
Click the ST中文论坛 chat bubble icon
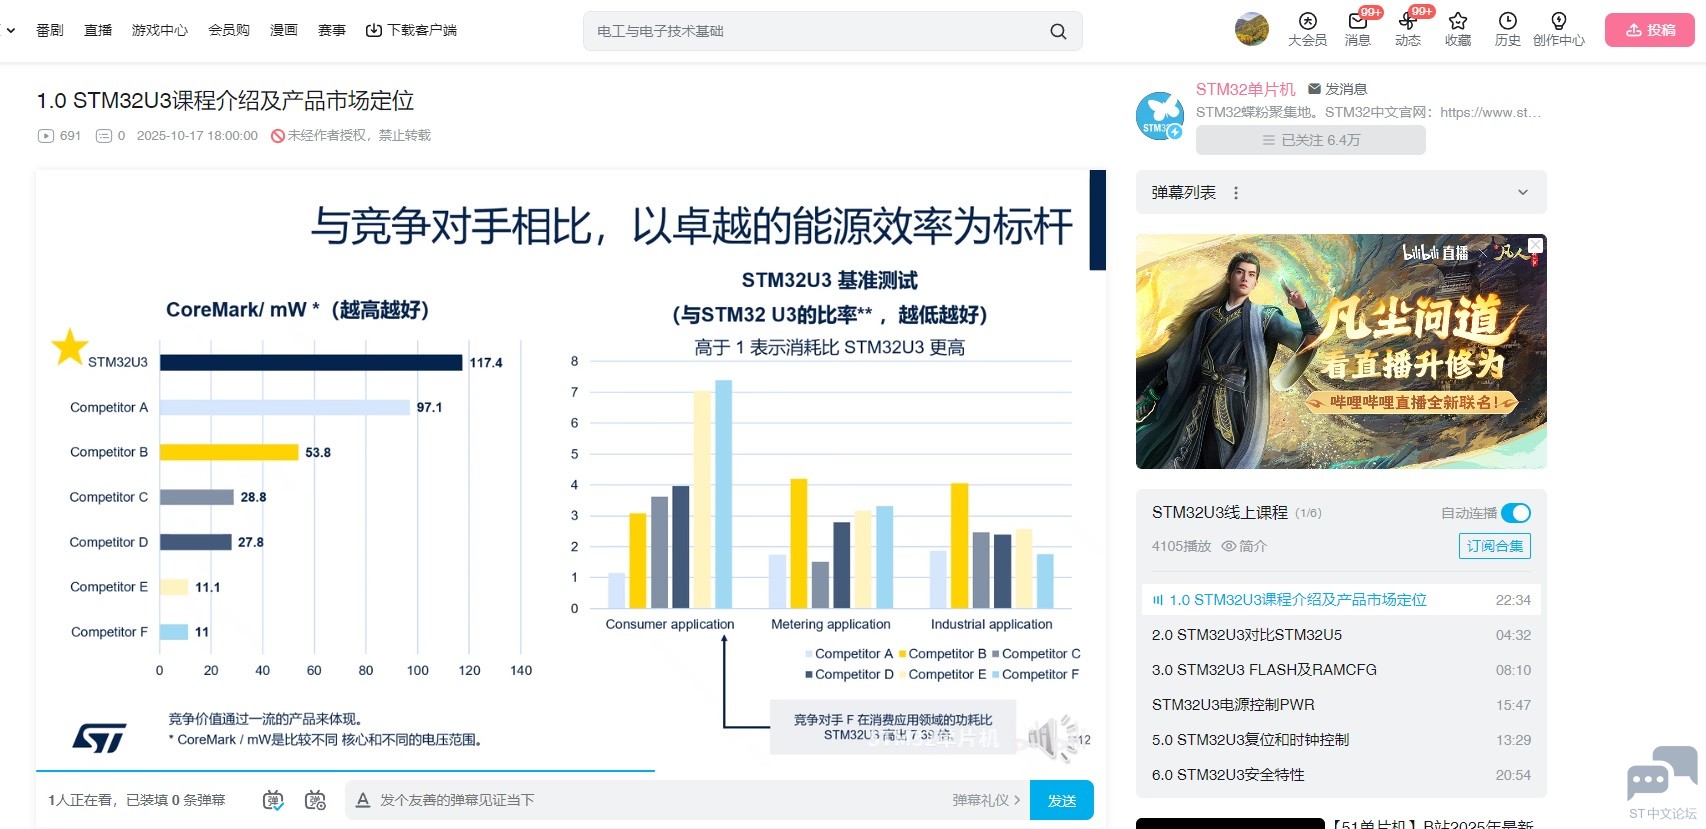(x=1662, y=775)
